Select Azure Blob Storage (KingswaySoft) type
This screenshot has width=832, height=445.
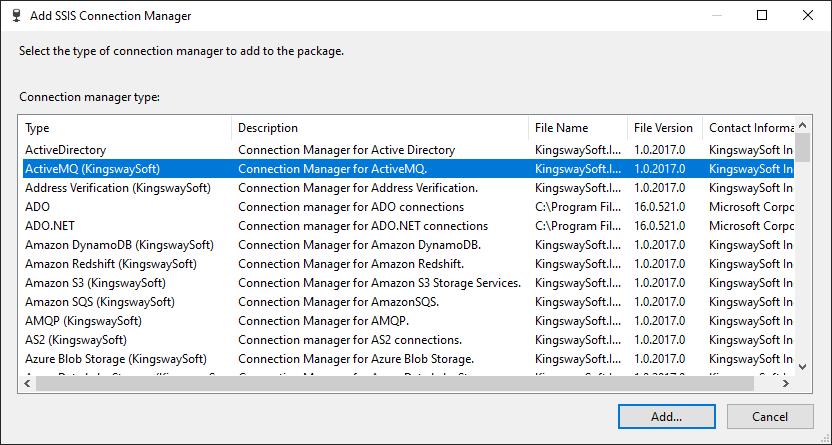coord(116,359)
